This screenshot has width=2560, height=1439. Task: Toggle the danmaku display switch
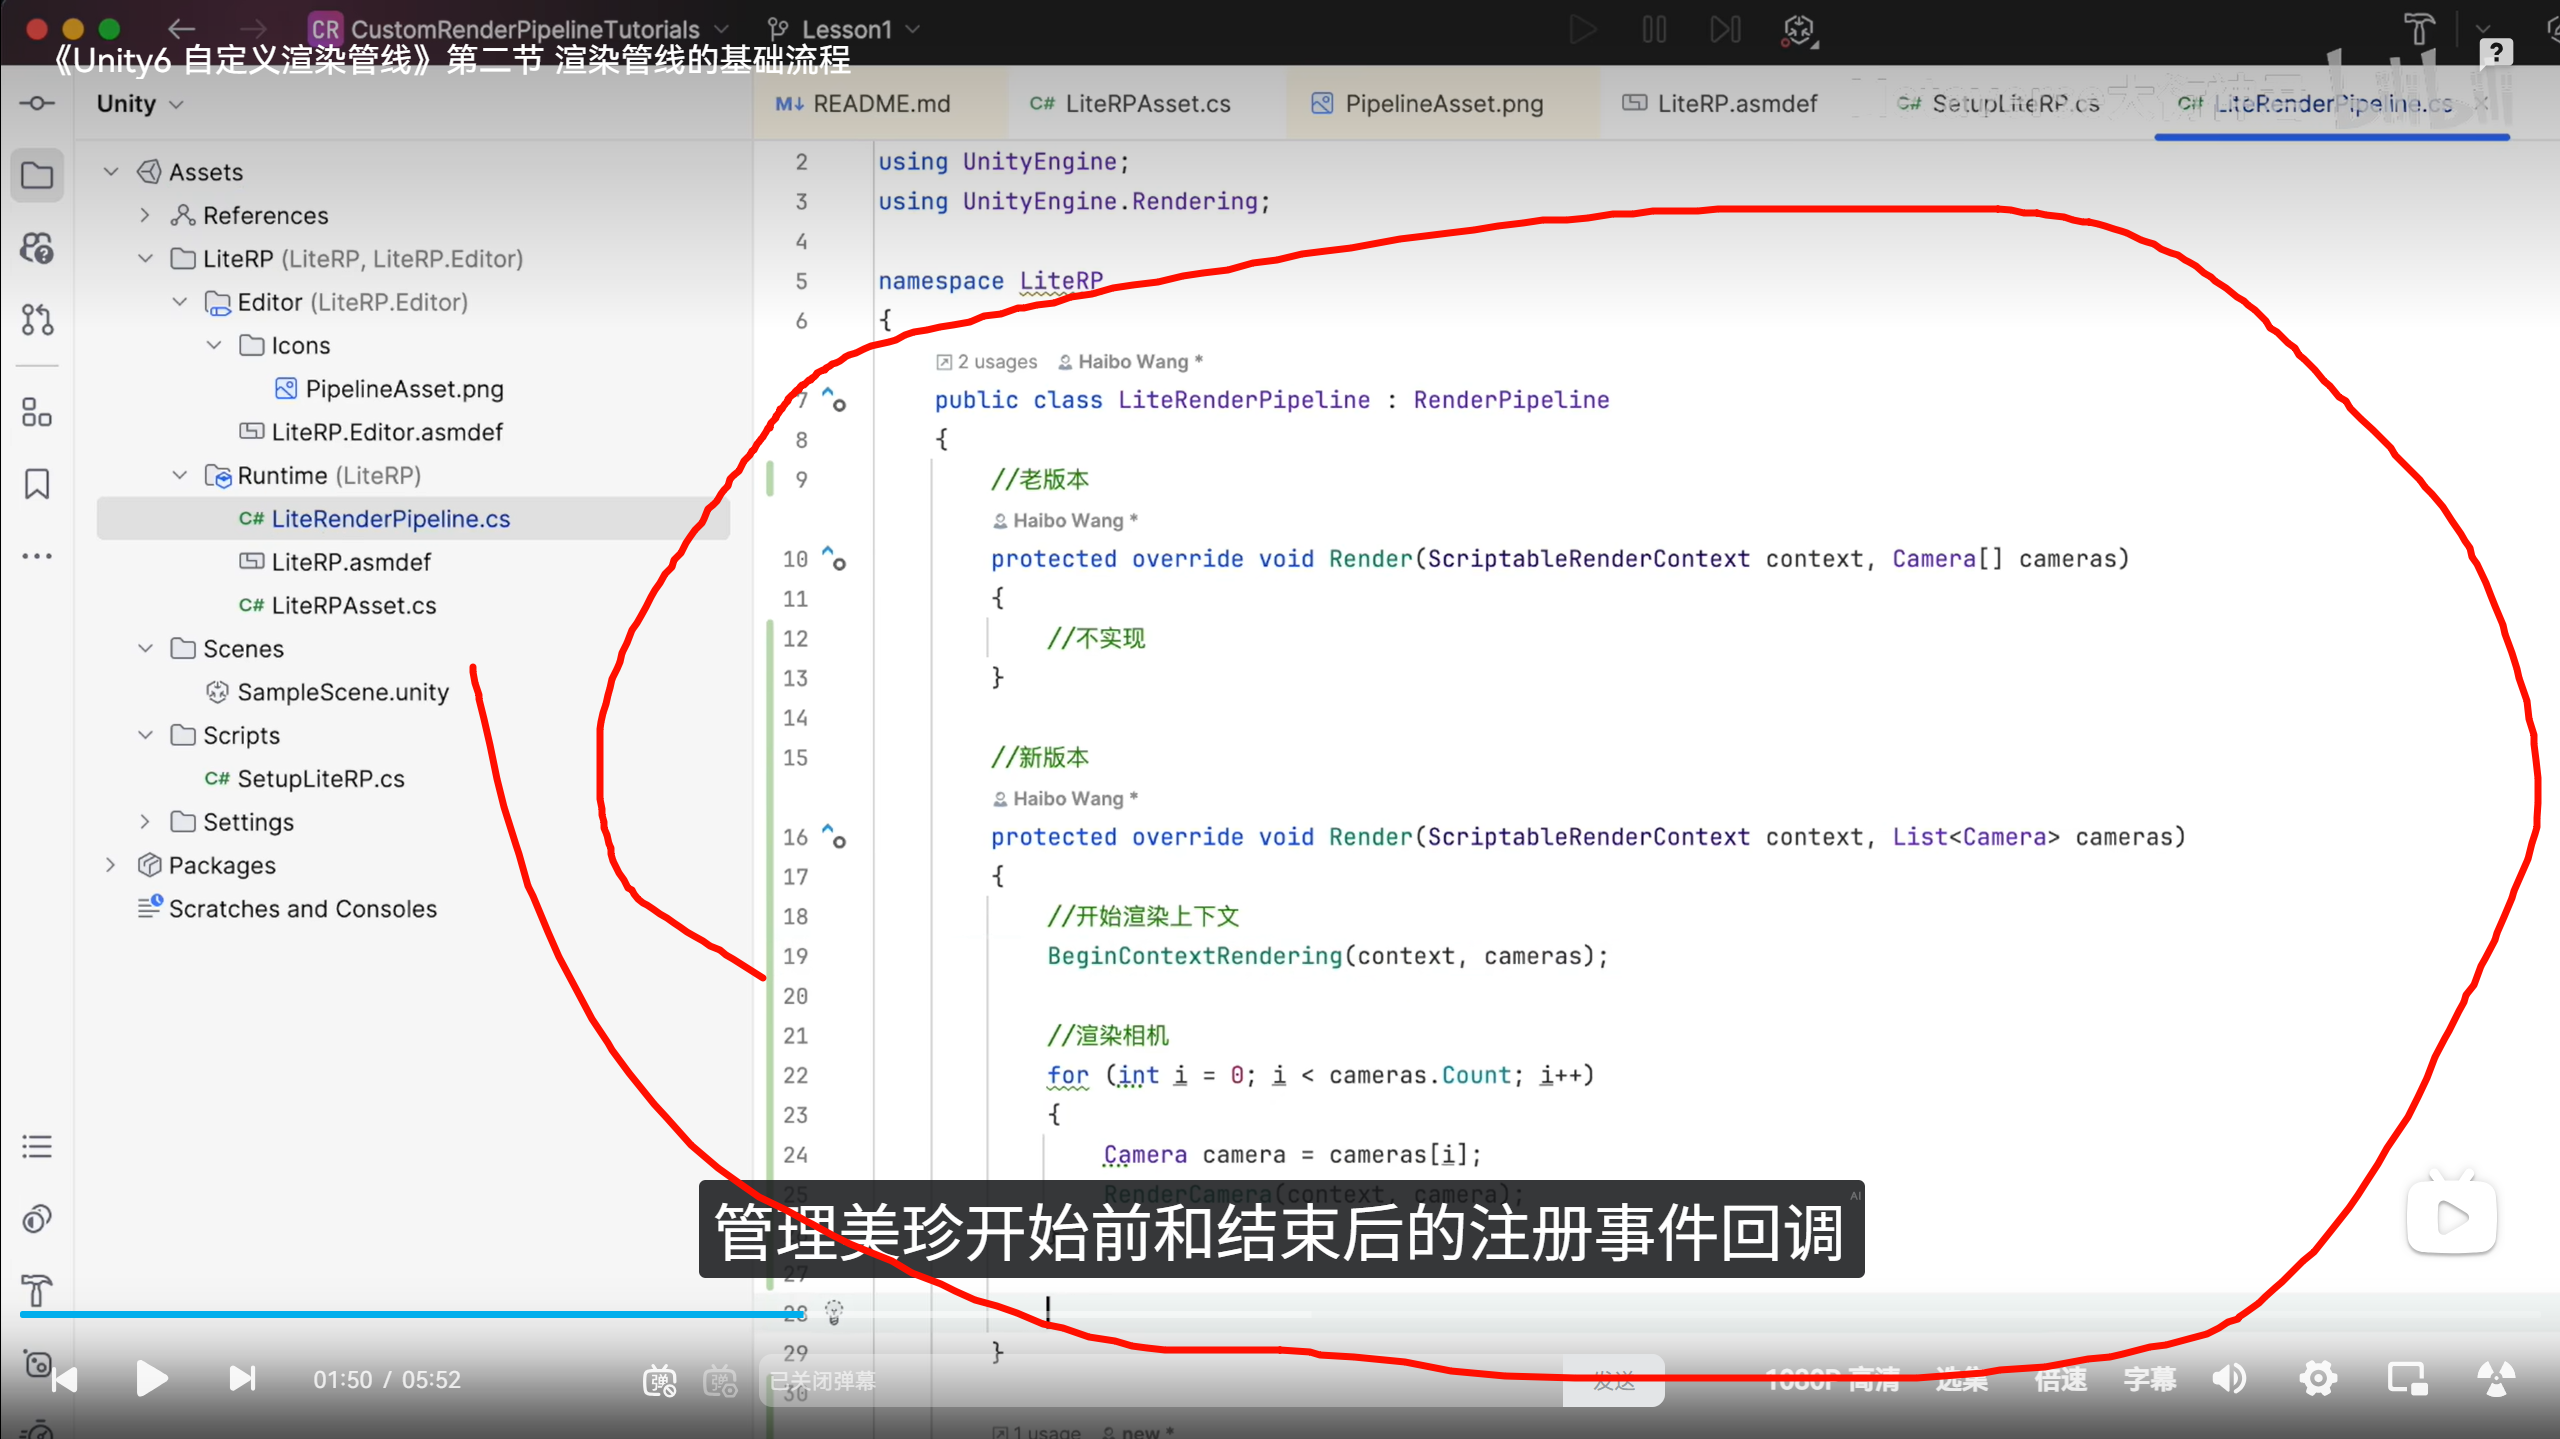click(660, 1381)
